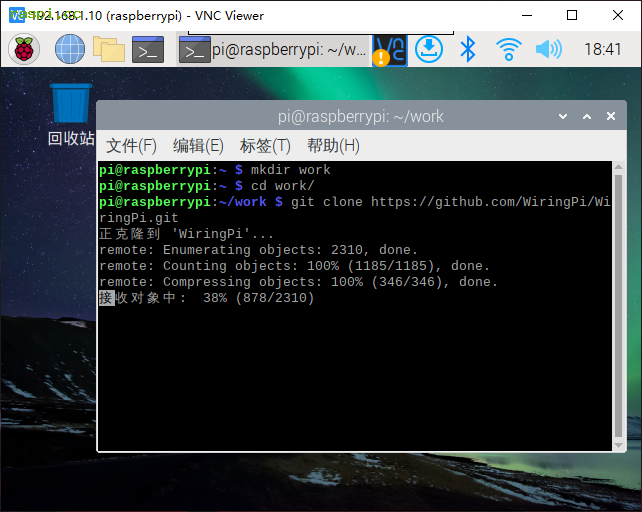This screenshot has width=642, height=512.
Task: Click the panel clock showing 18:41
Action: click(602, 49)
